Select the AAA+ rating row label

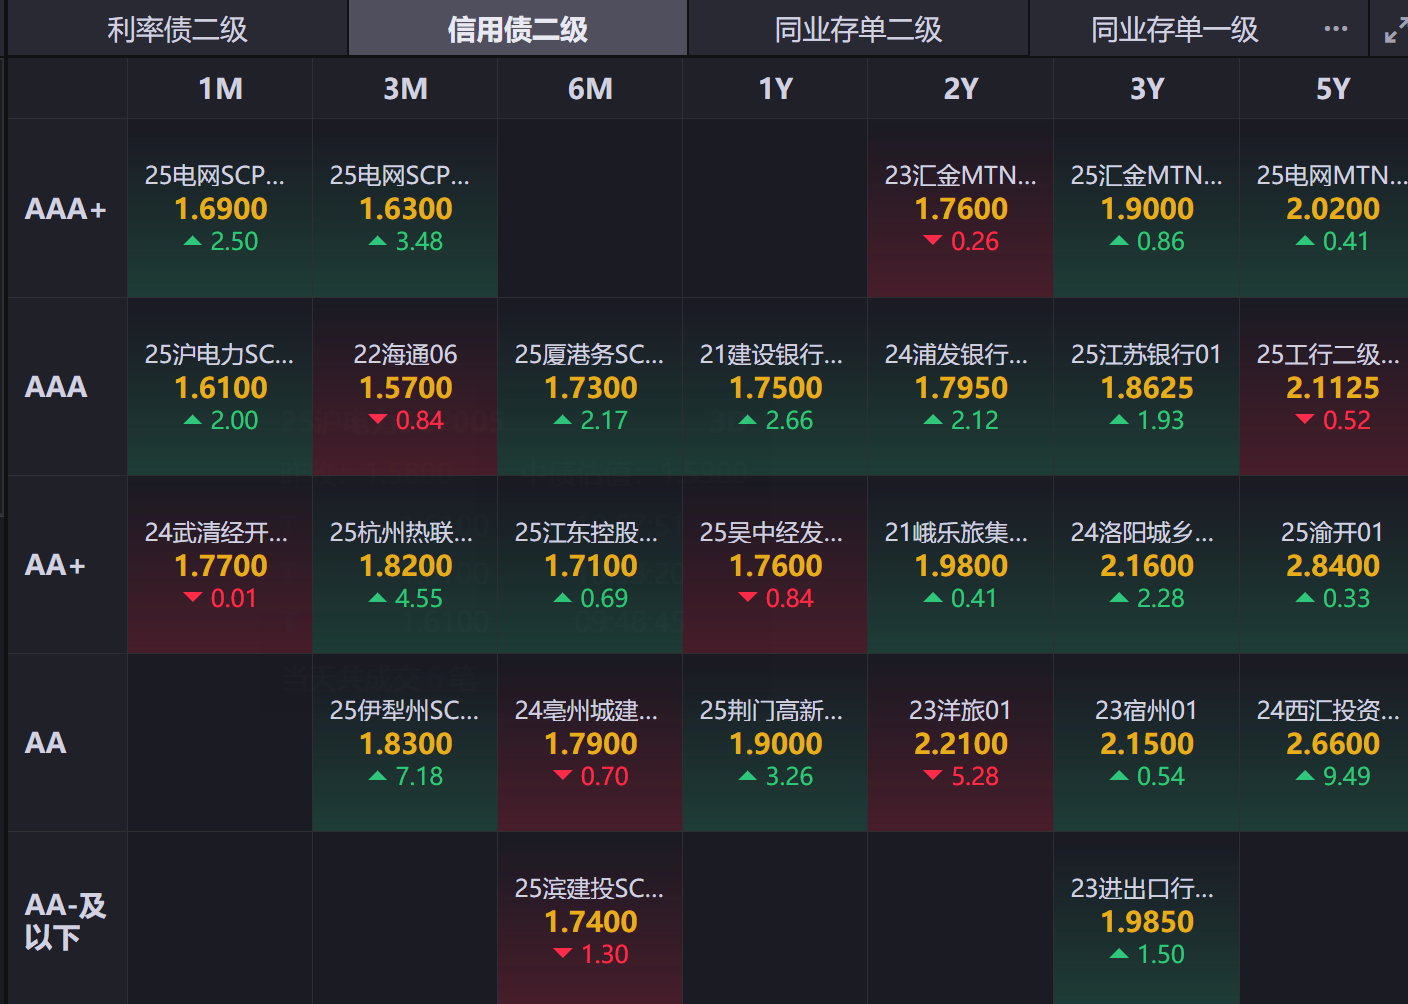(66, 209)
